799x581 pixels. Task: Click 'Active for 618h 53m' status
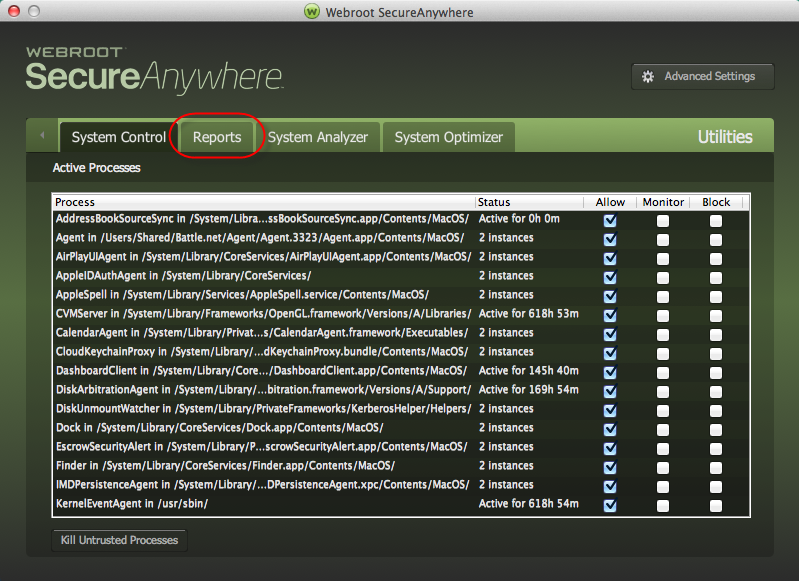point(528,313)
